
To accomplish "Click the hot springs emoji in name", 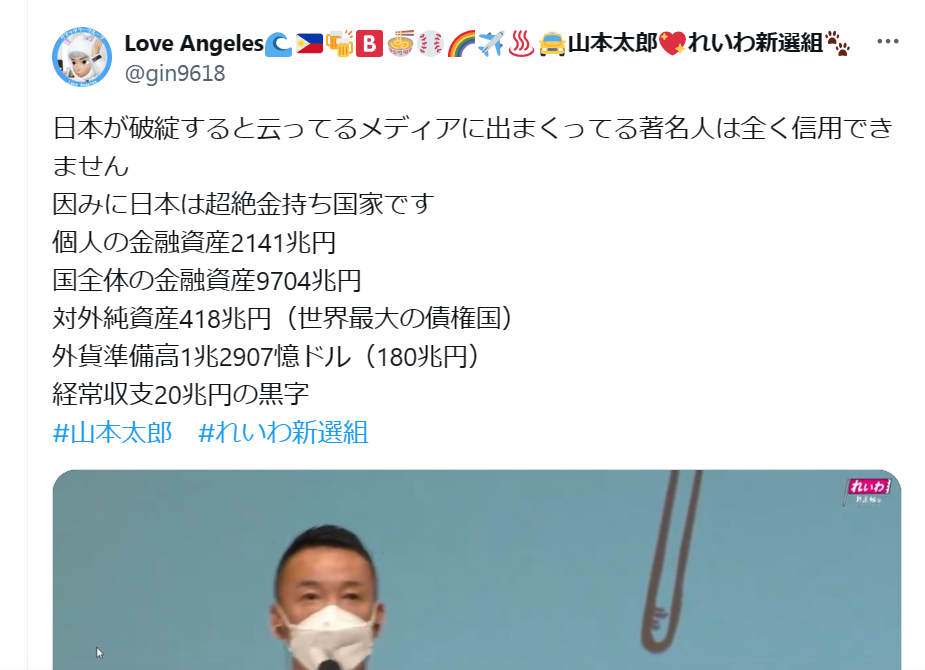I will (521, 44).
